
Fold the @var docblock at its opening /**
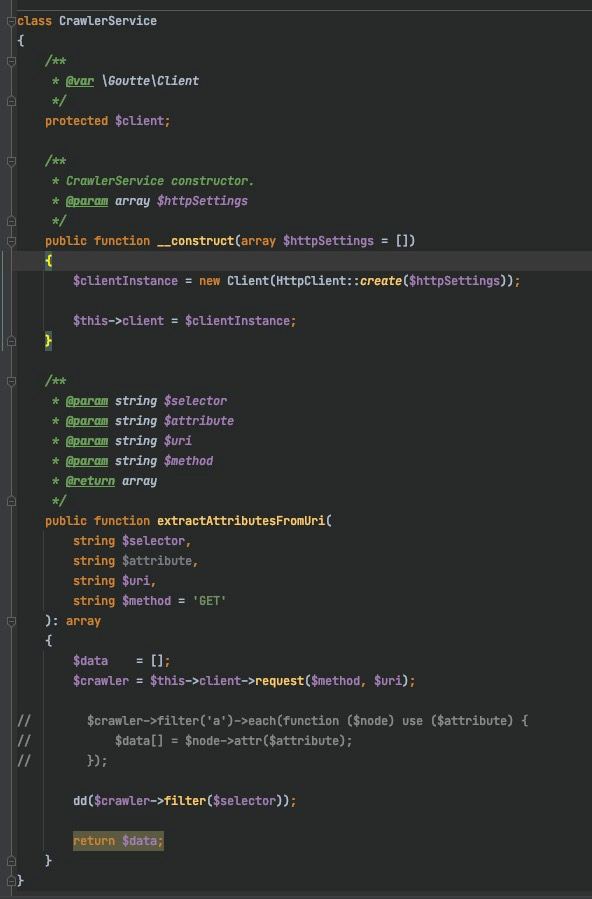tap(11, 61)
